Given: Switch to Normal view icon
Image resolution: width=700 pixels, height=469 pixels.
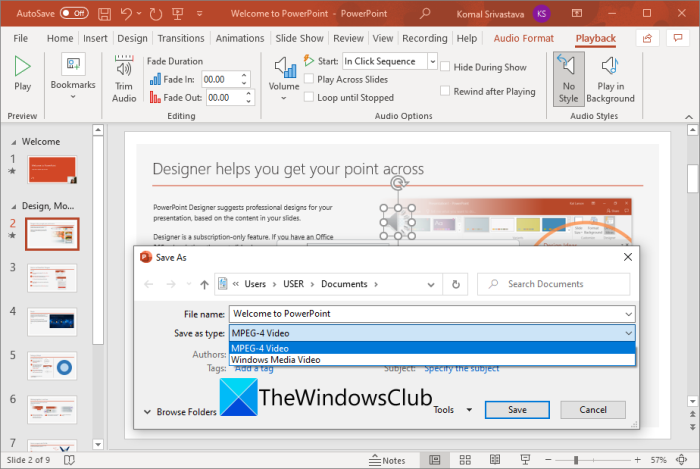Looking at the screenshot, I should click(434, 460).
